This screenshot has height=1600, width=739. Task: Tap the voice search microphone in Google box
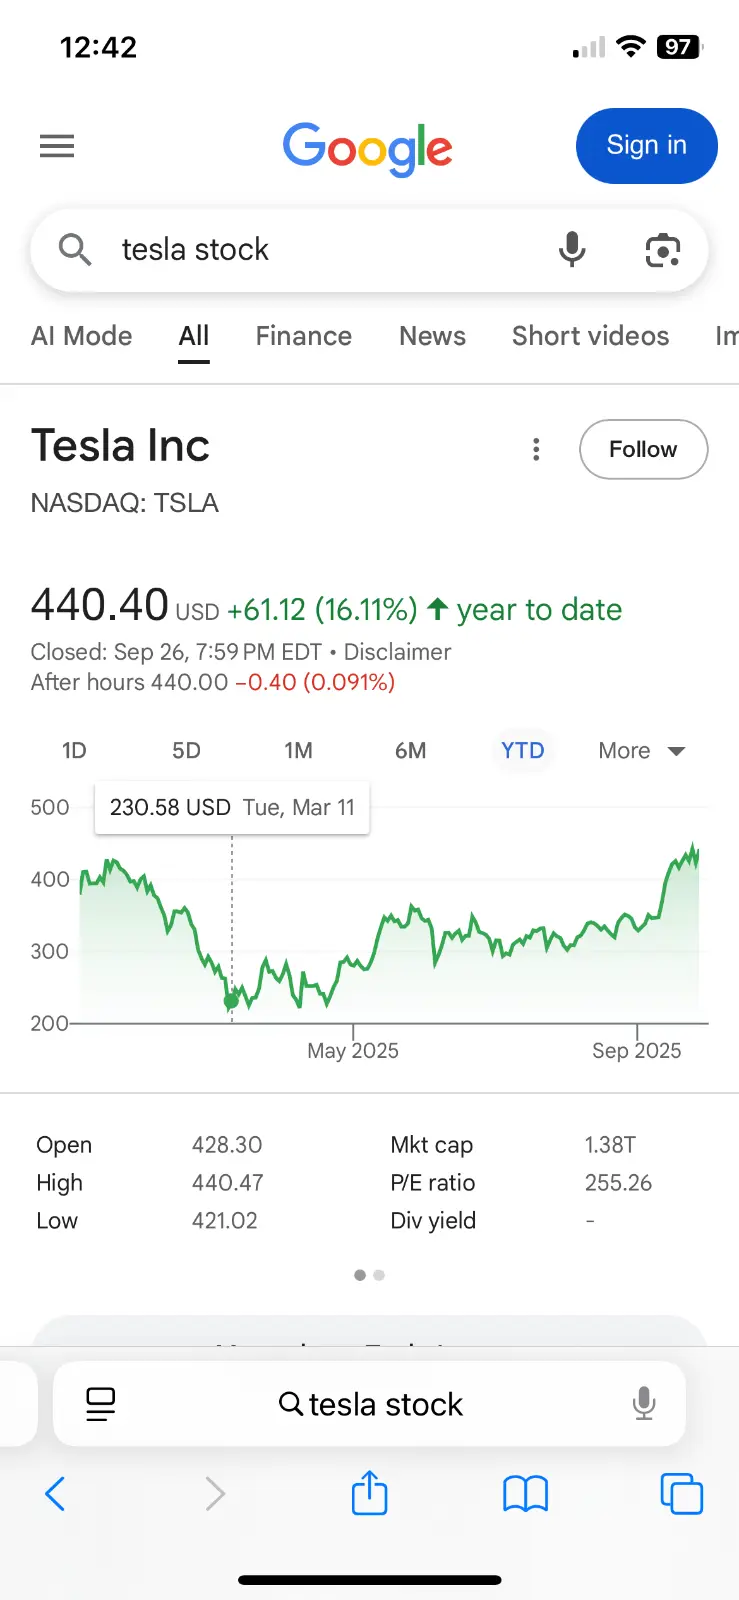click(x=572, y=249)
